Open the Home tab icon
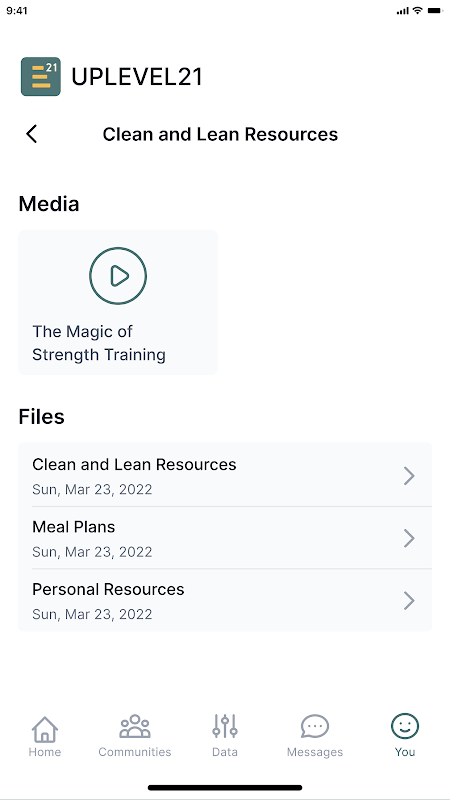The width and height of the screenshot is (450, 800). click(x=45, y=729)
